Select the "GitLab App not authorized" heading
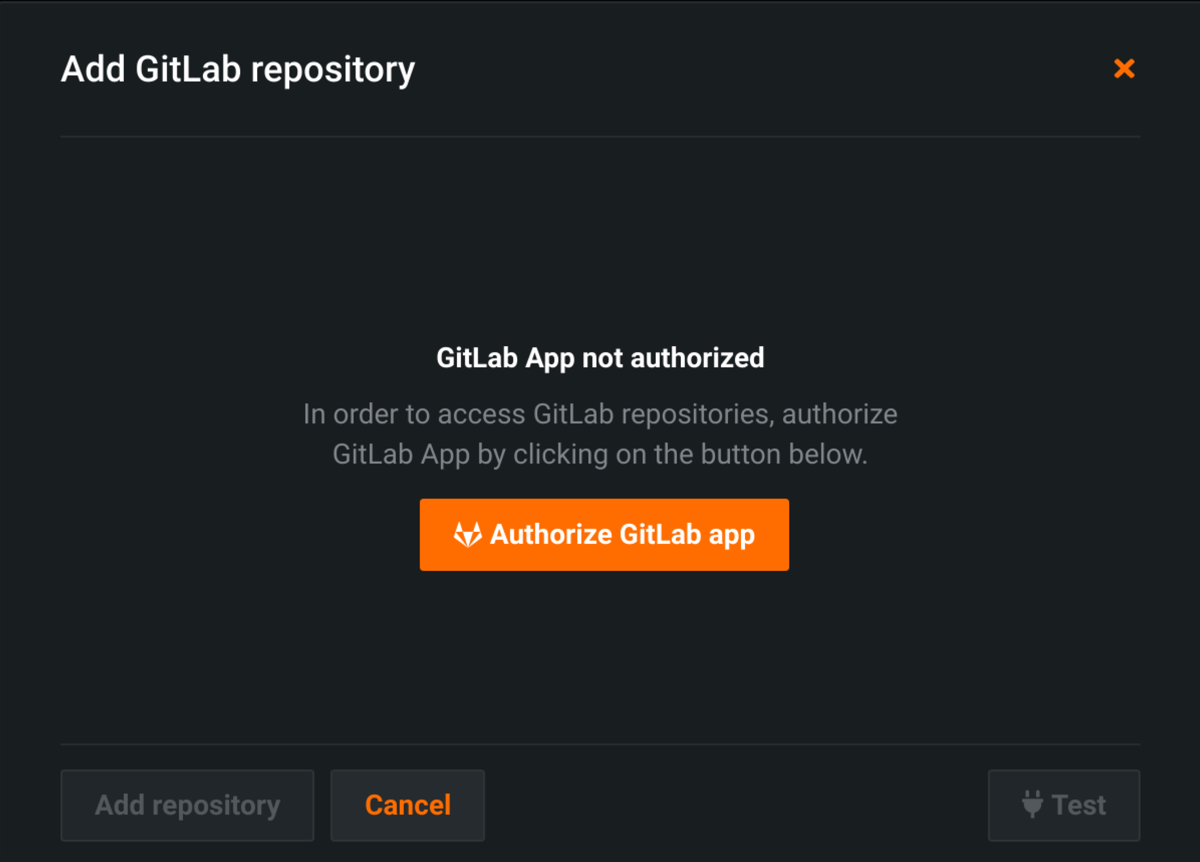Image resolution: width=1200 pixels, height=862 pixels. [600, 358]
